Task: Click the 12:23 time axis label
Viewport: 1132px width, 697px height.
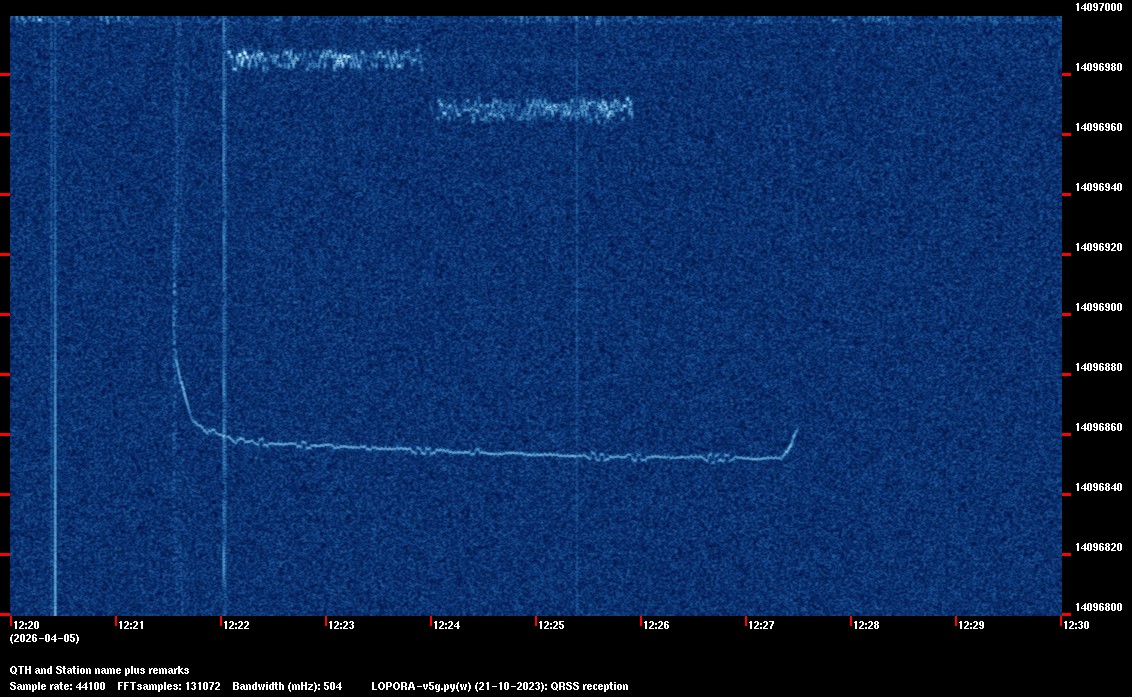Action: tap(341, 625)
